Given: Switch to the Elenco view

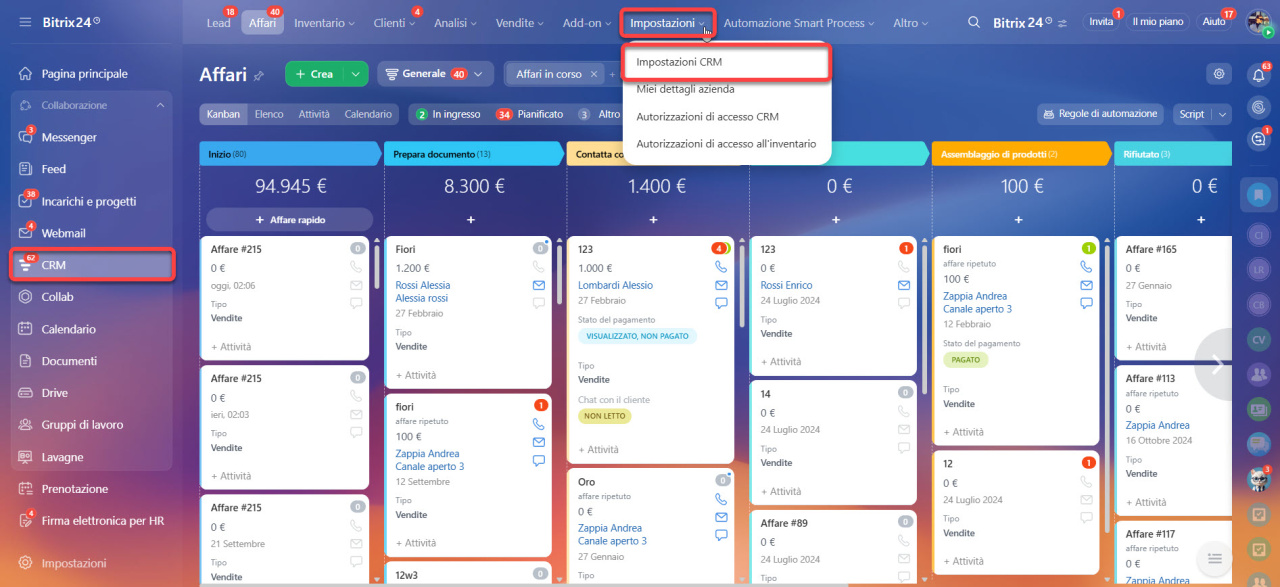Looking at the screenshot, I should click(x=269, y=114).
